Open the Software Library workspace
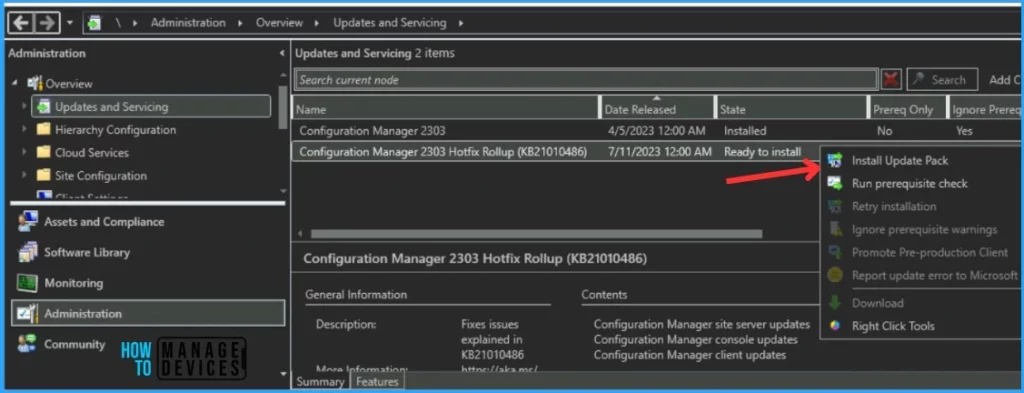Screen dimensions: 1024x393 tap(87, 253)
